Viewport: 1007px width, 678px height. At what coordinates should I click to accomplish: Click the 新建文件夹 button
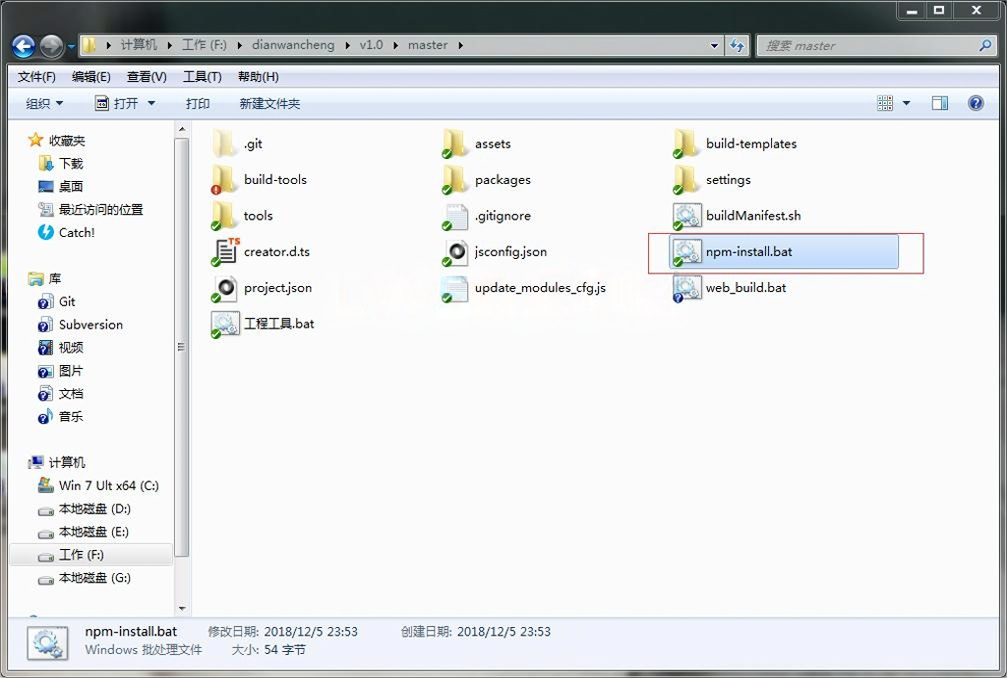[270, 103]
